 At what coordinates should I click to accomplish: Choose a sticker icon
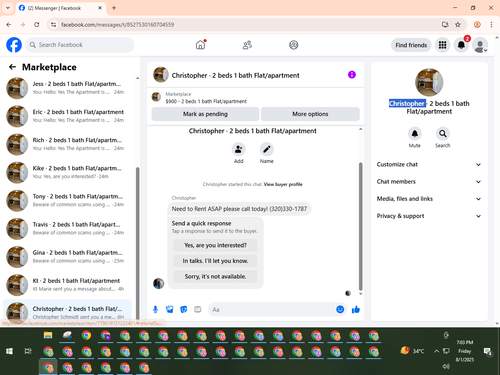point(184,310)
